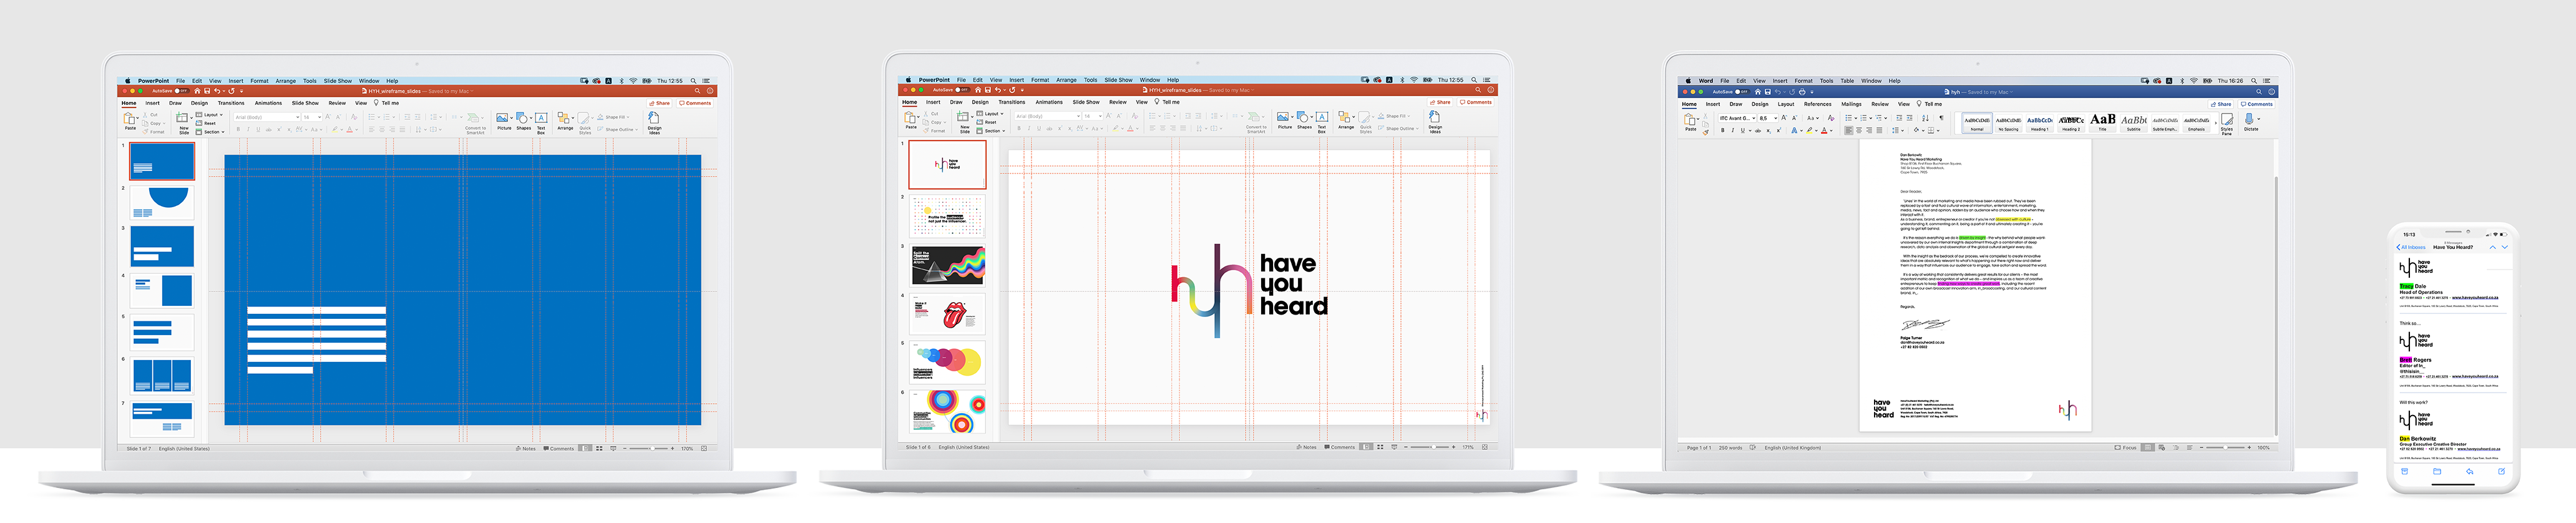Open the Apple menu in the Word window
2576x523 pixels.
(x=1688, y=81)
